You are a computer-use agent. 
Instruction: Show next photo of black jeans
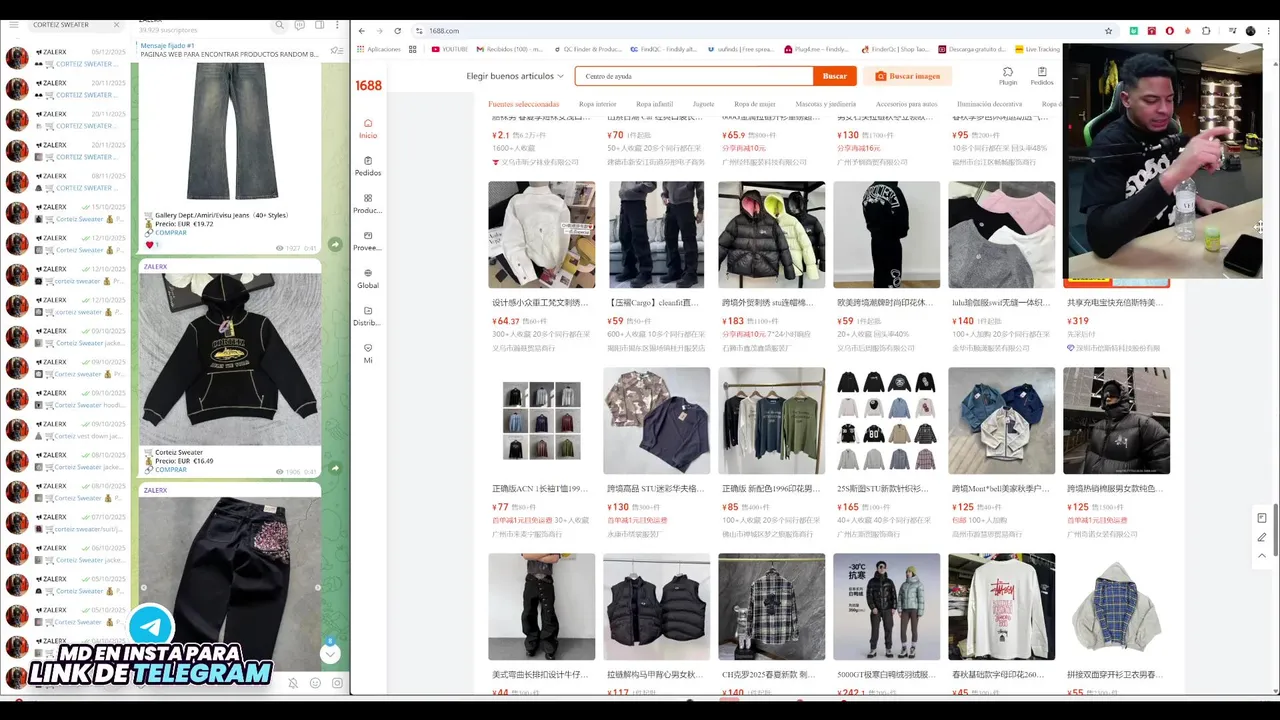pyautogui.click(x=318, y=588)
